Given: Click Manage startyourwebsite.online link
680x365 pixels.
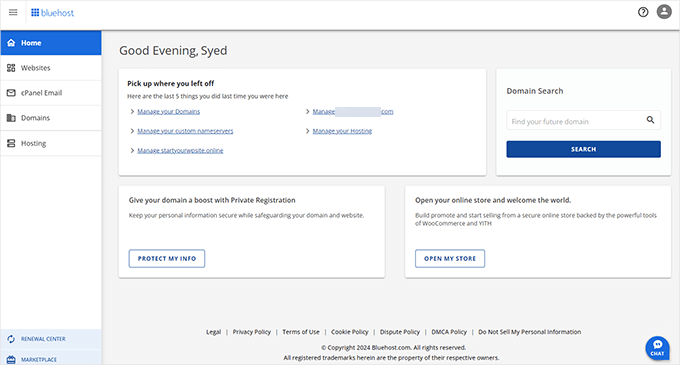Looking at the screenshot, I should [x=180, y=150].
